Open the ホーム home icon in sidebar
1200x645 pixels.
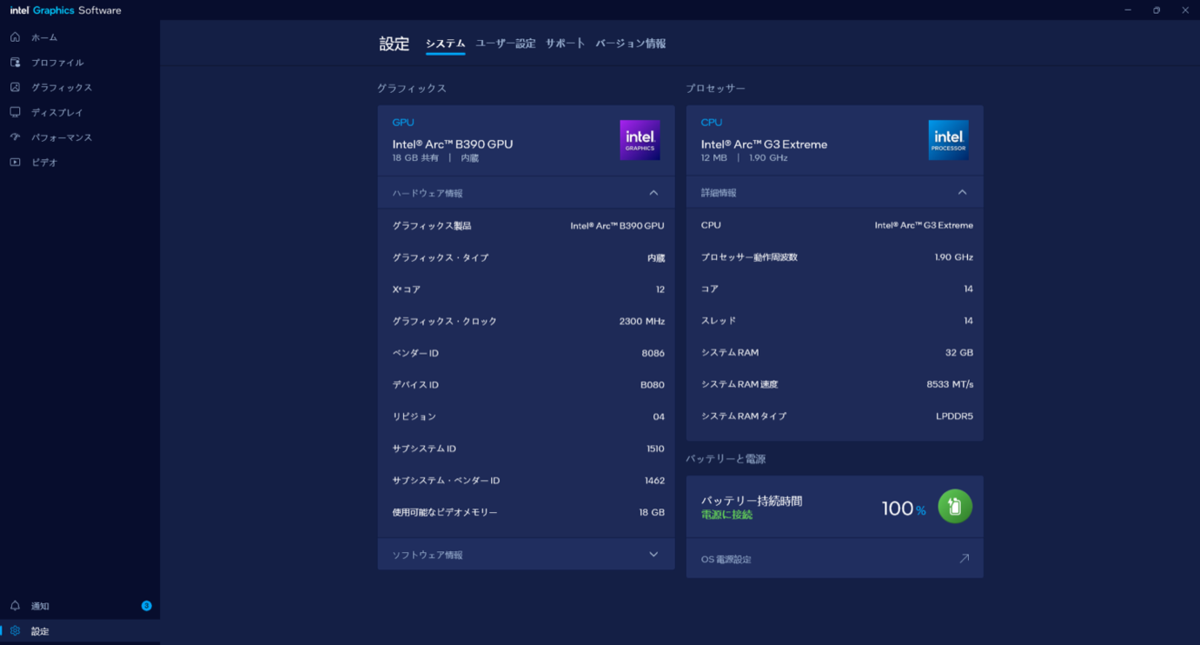point(15,37)
